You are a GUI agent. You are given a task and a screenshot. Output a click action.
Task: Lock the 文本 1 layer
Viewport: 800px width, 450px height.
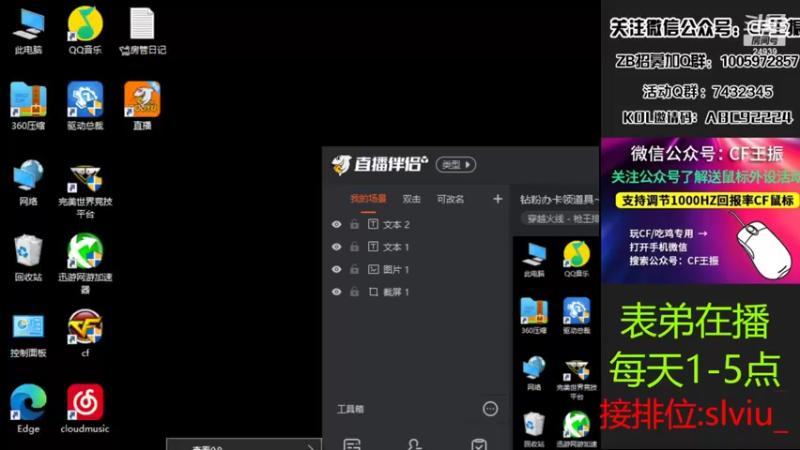coord(354,247)
